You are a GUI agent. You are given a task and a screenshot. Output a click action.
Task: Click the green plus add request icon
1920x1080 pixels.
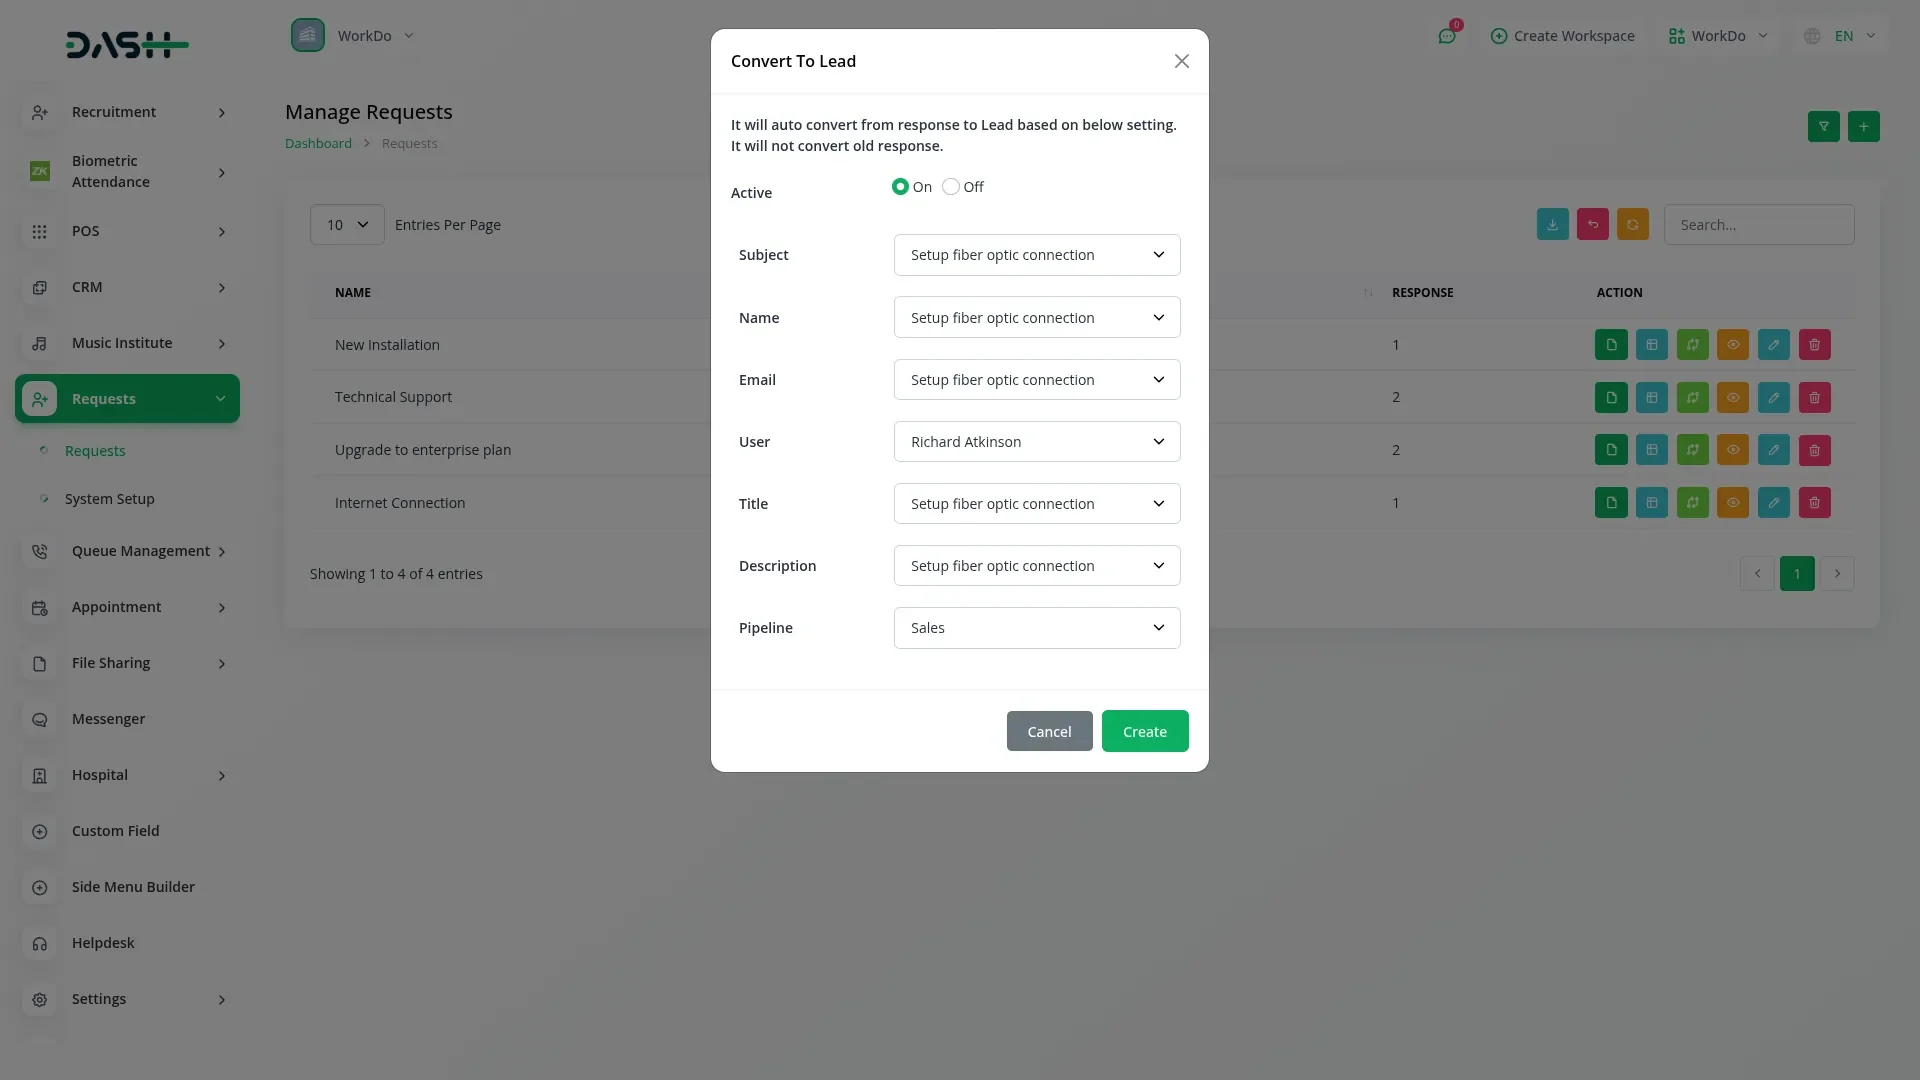pyautogui.click(x=1863, y=127)
